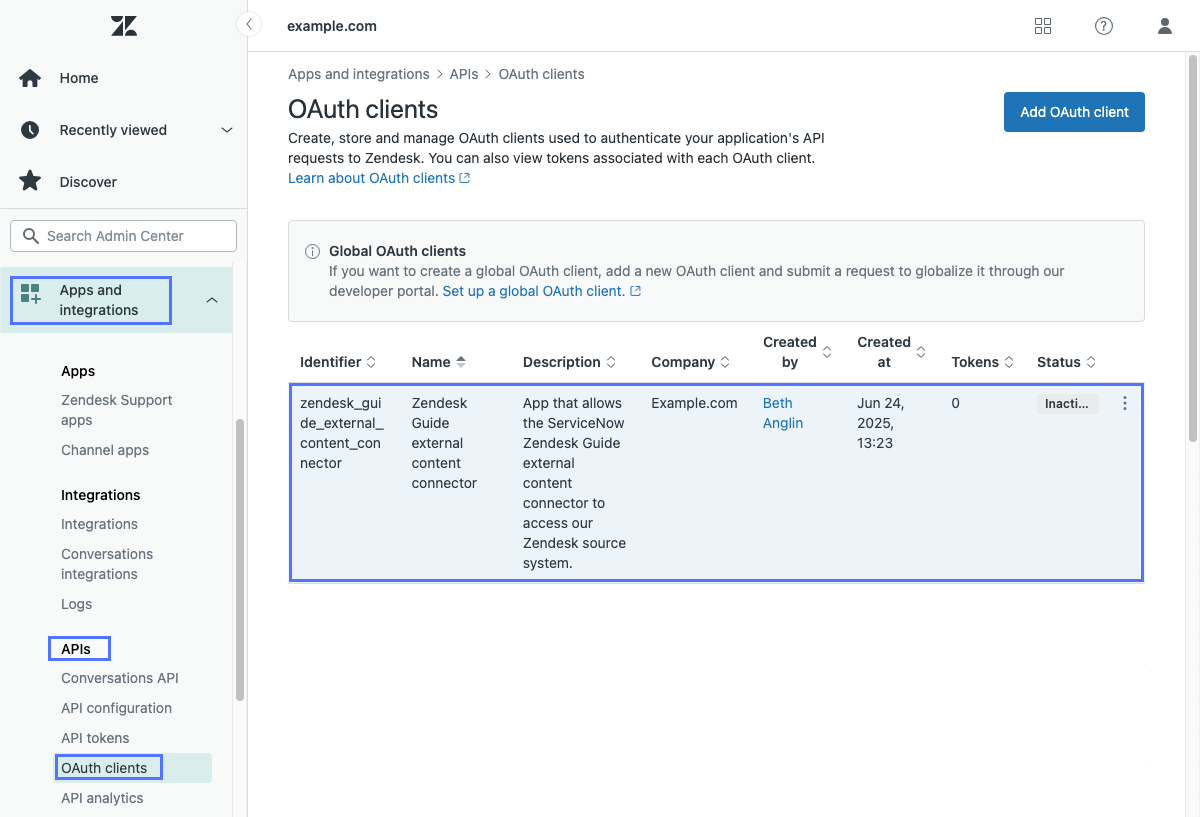Image resolution: width=1200 pixels, height=817 pixels.
Task: Open row actions three-dot menu for zendesk_guide connector
Action: 1125,403
